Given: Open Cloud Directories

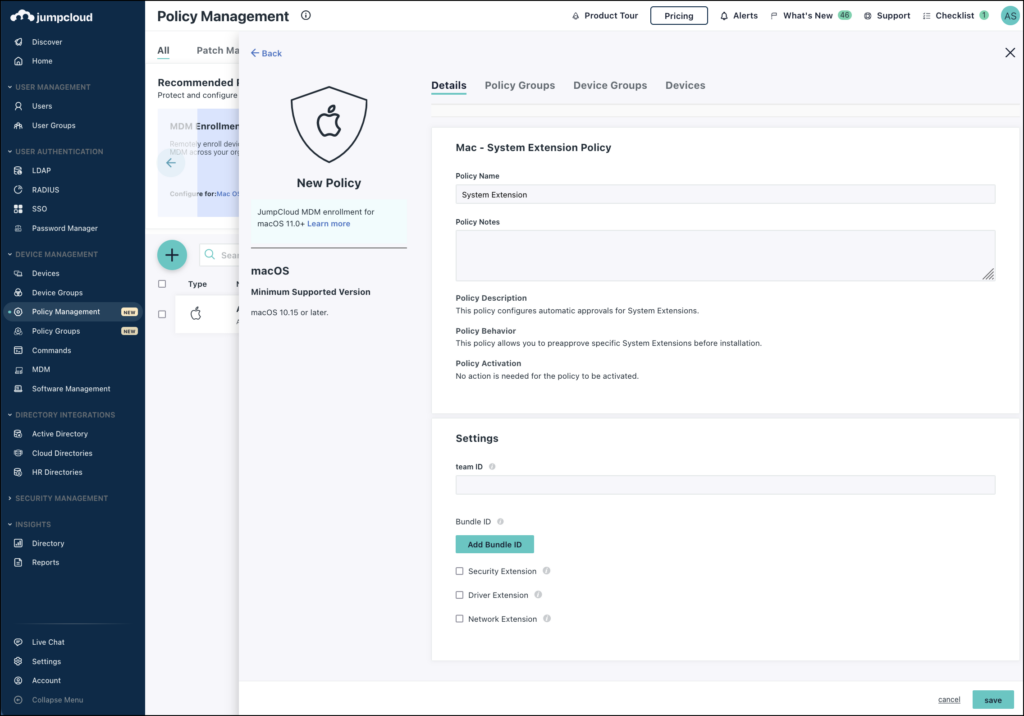Looking at the screenshot, I should pos(62,453).
